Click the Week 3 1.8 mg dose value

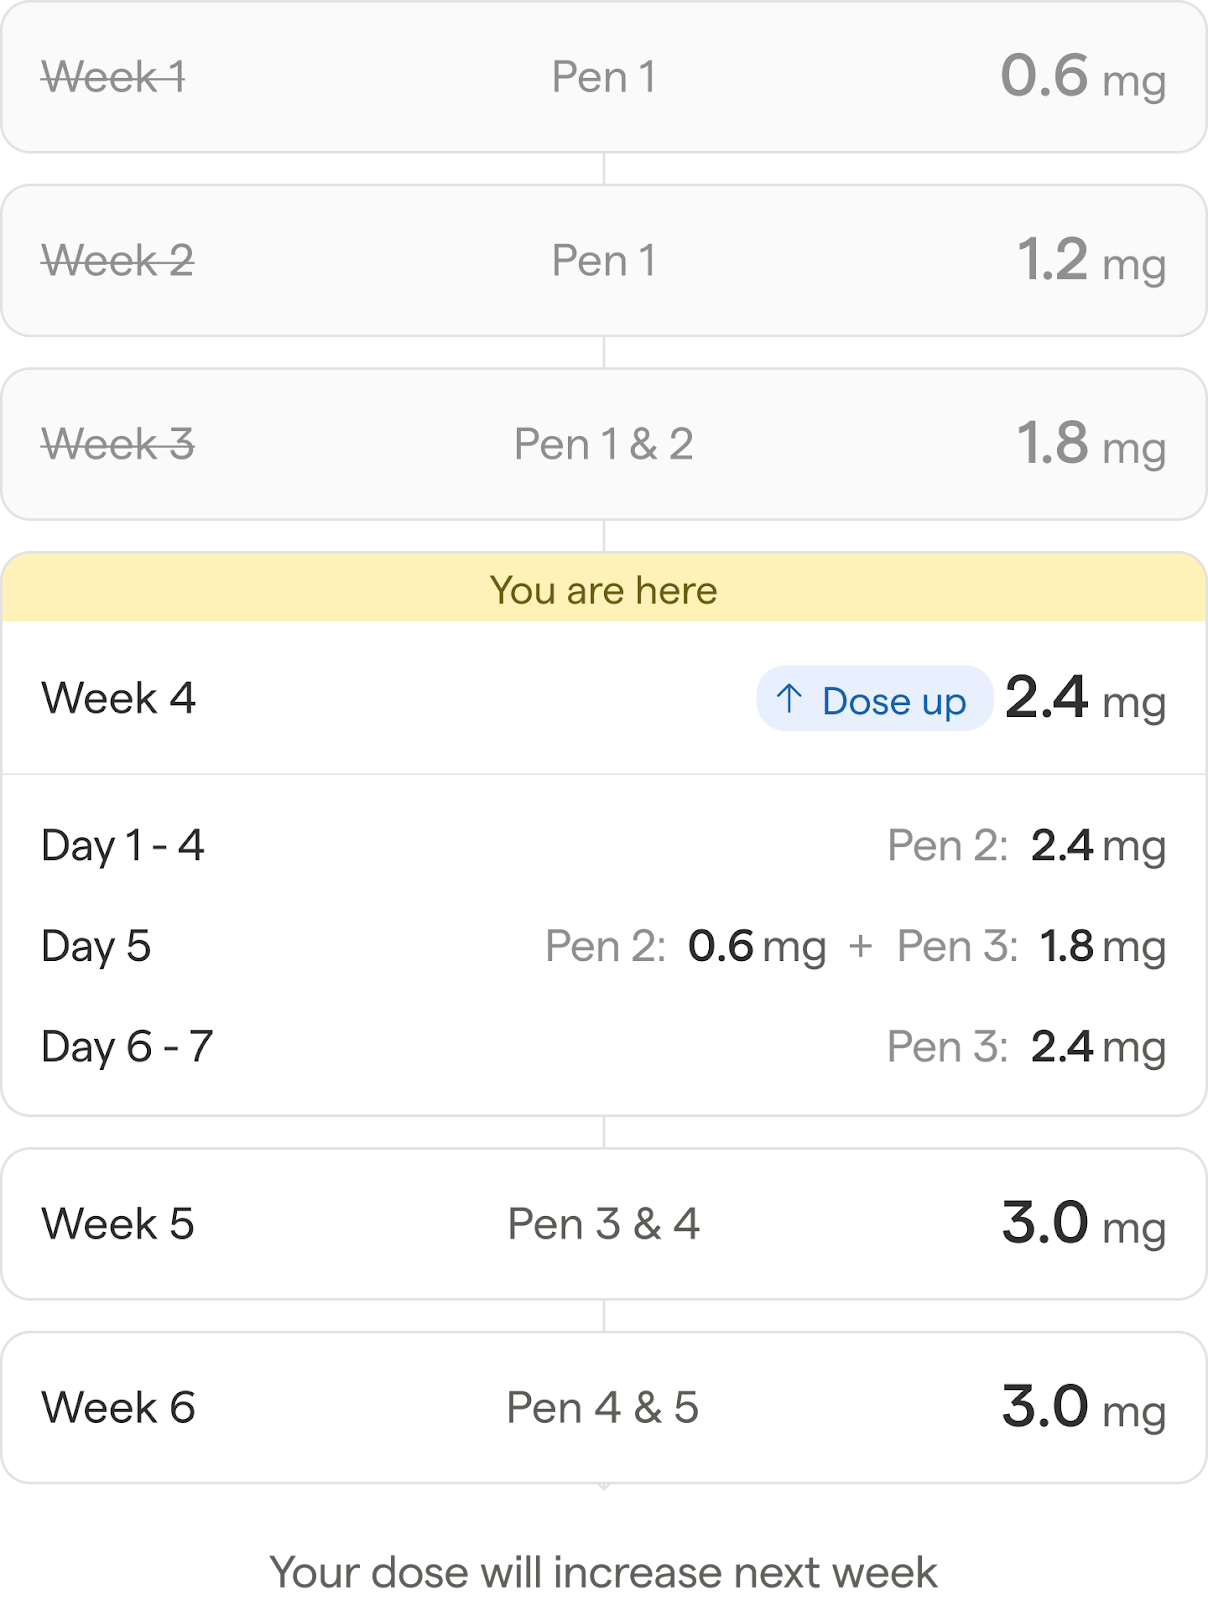pyautogui.click(x=1091, y=445)
